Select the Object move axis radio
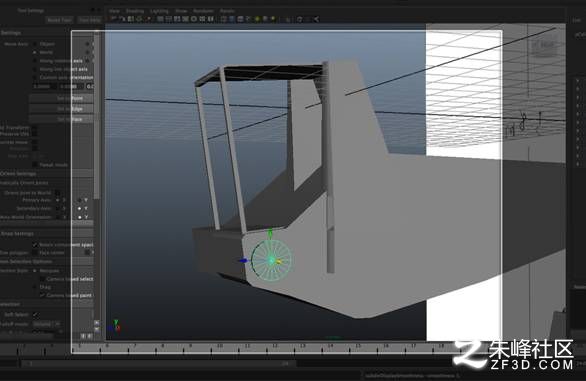This screenshot has height=381, width=586. click(x=35, y=44)
